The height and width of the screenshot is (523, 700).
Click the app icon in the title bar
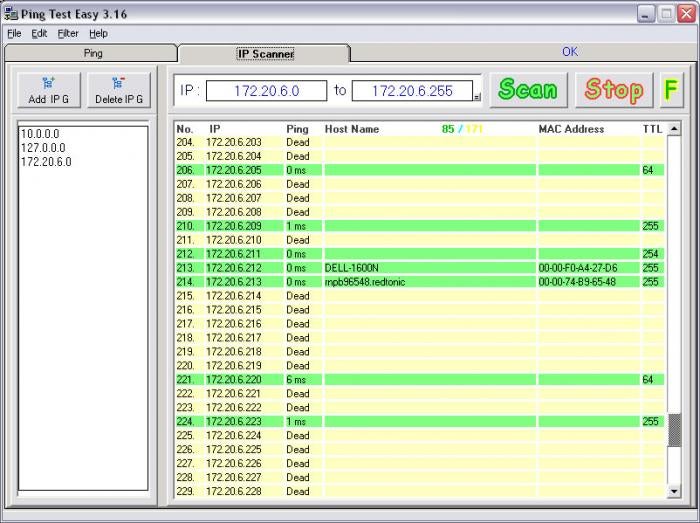click(11, 14)
